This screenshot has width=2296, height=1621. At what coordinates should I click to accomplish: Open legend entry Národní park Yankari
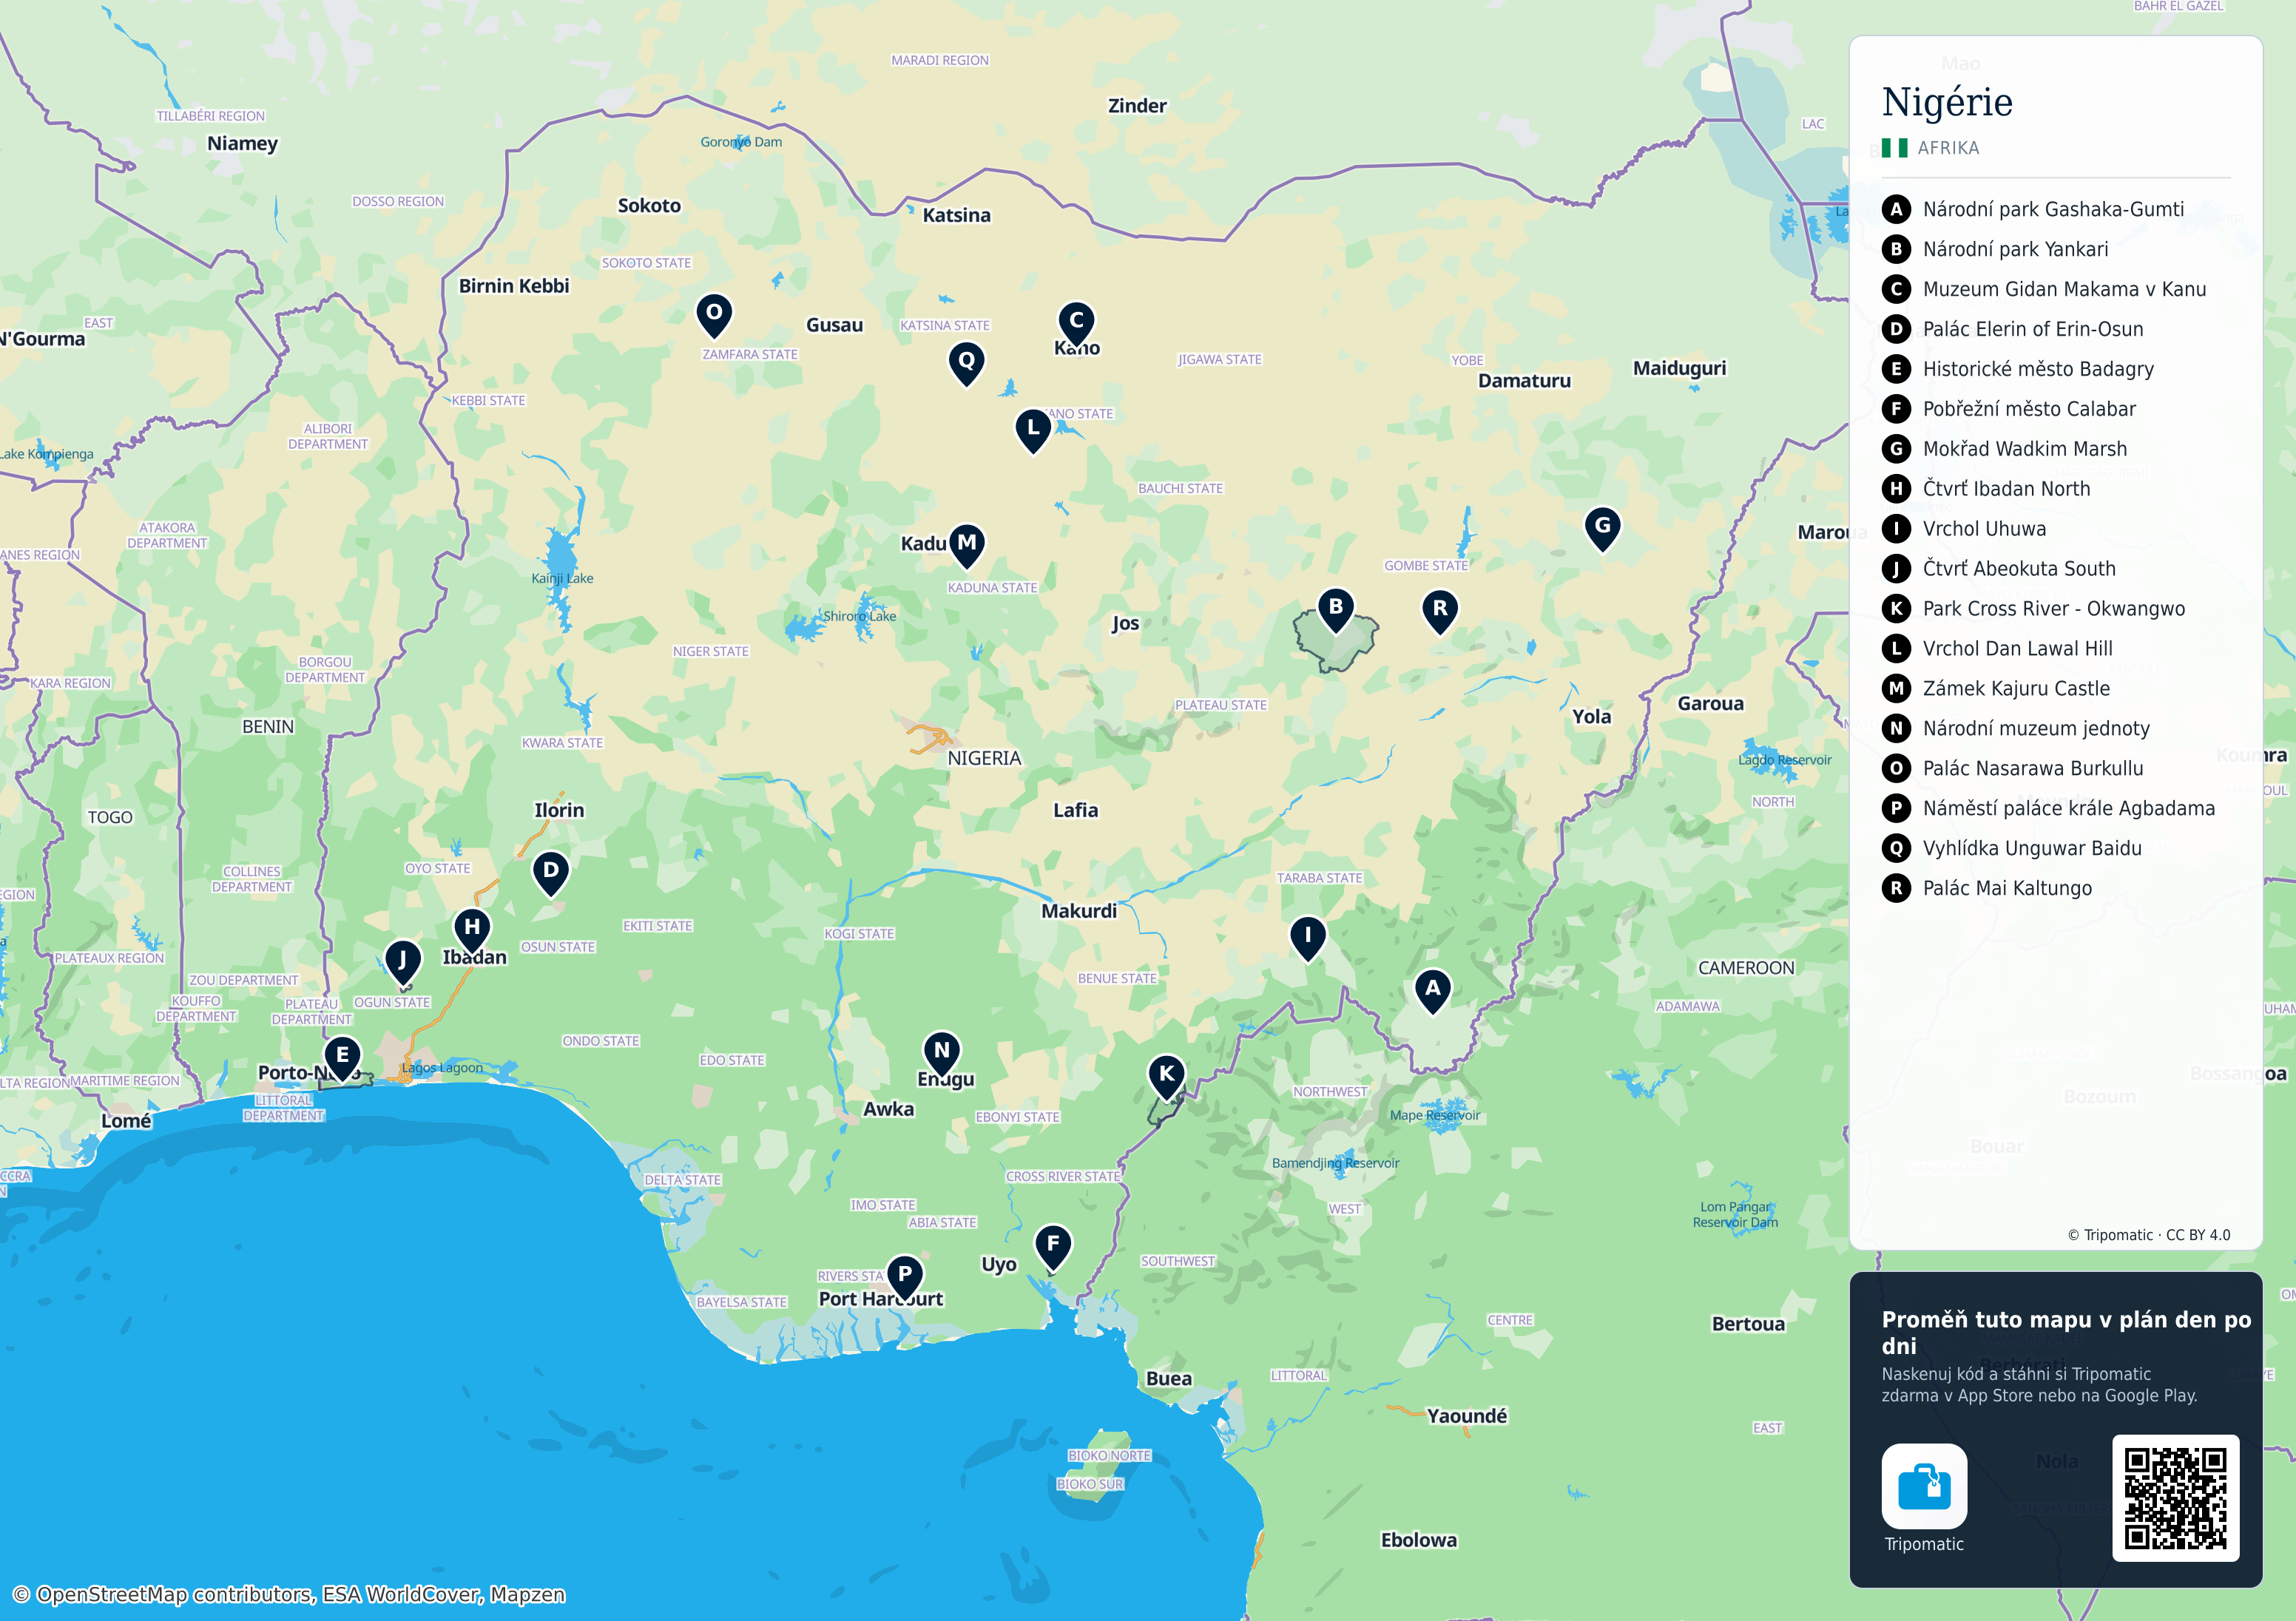point(2014,249)
